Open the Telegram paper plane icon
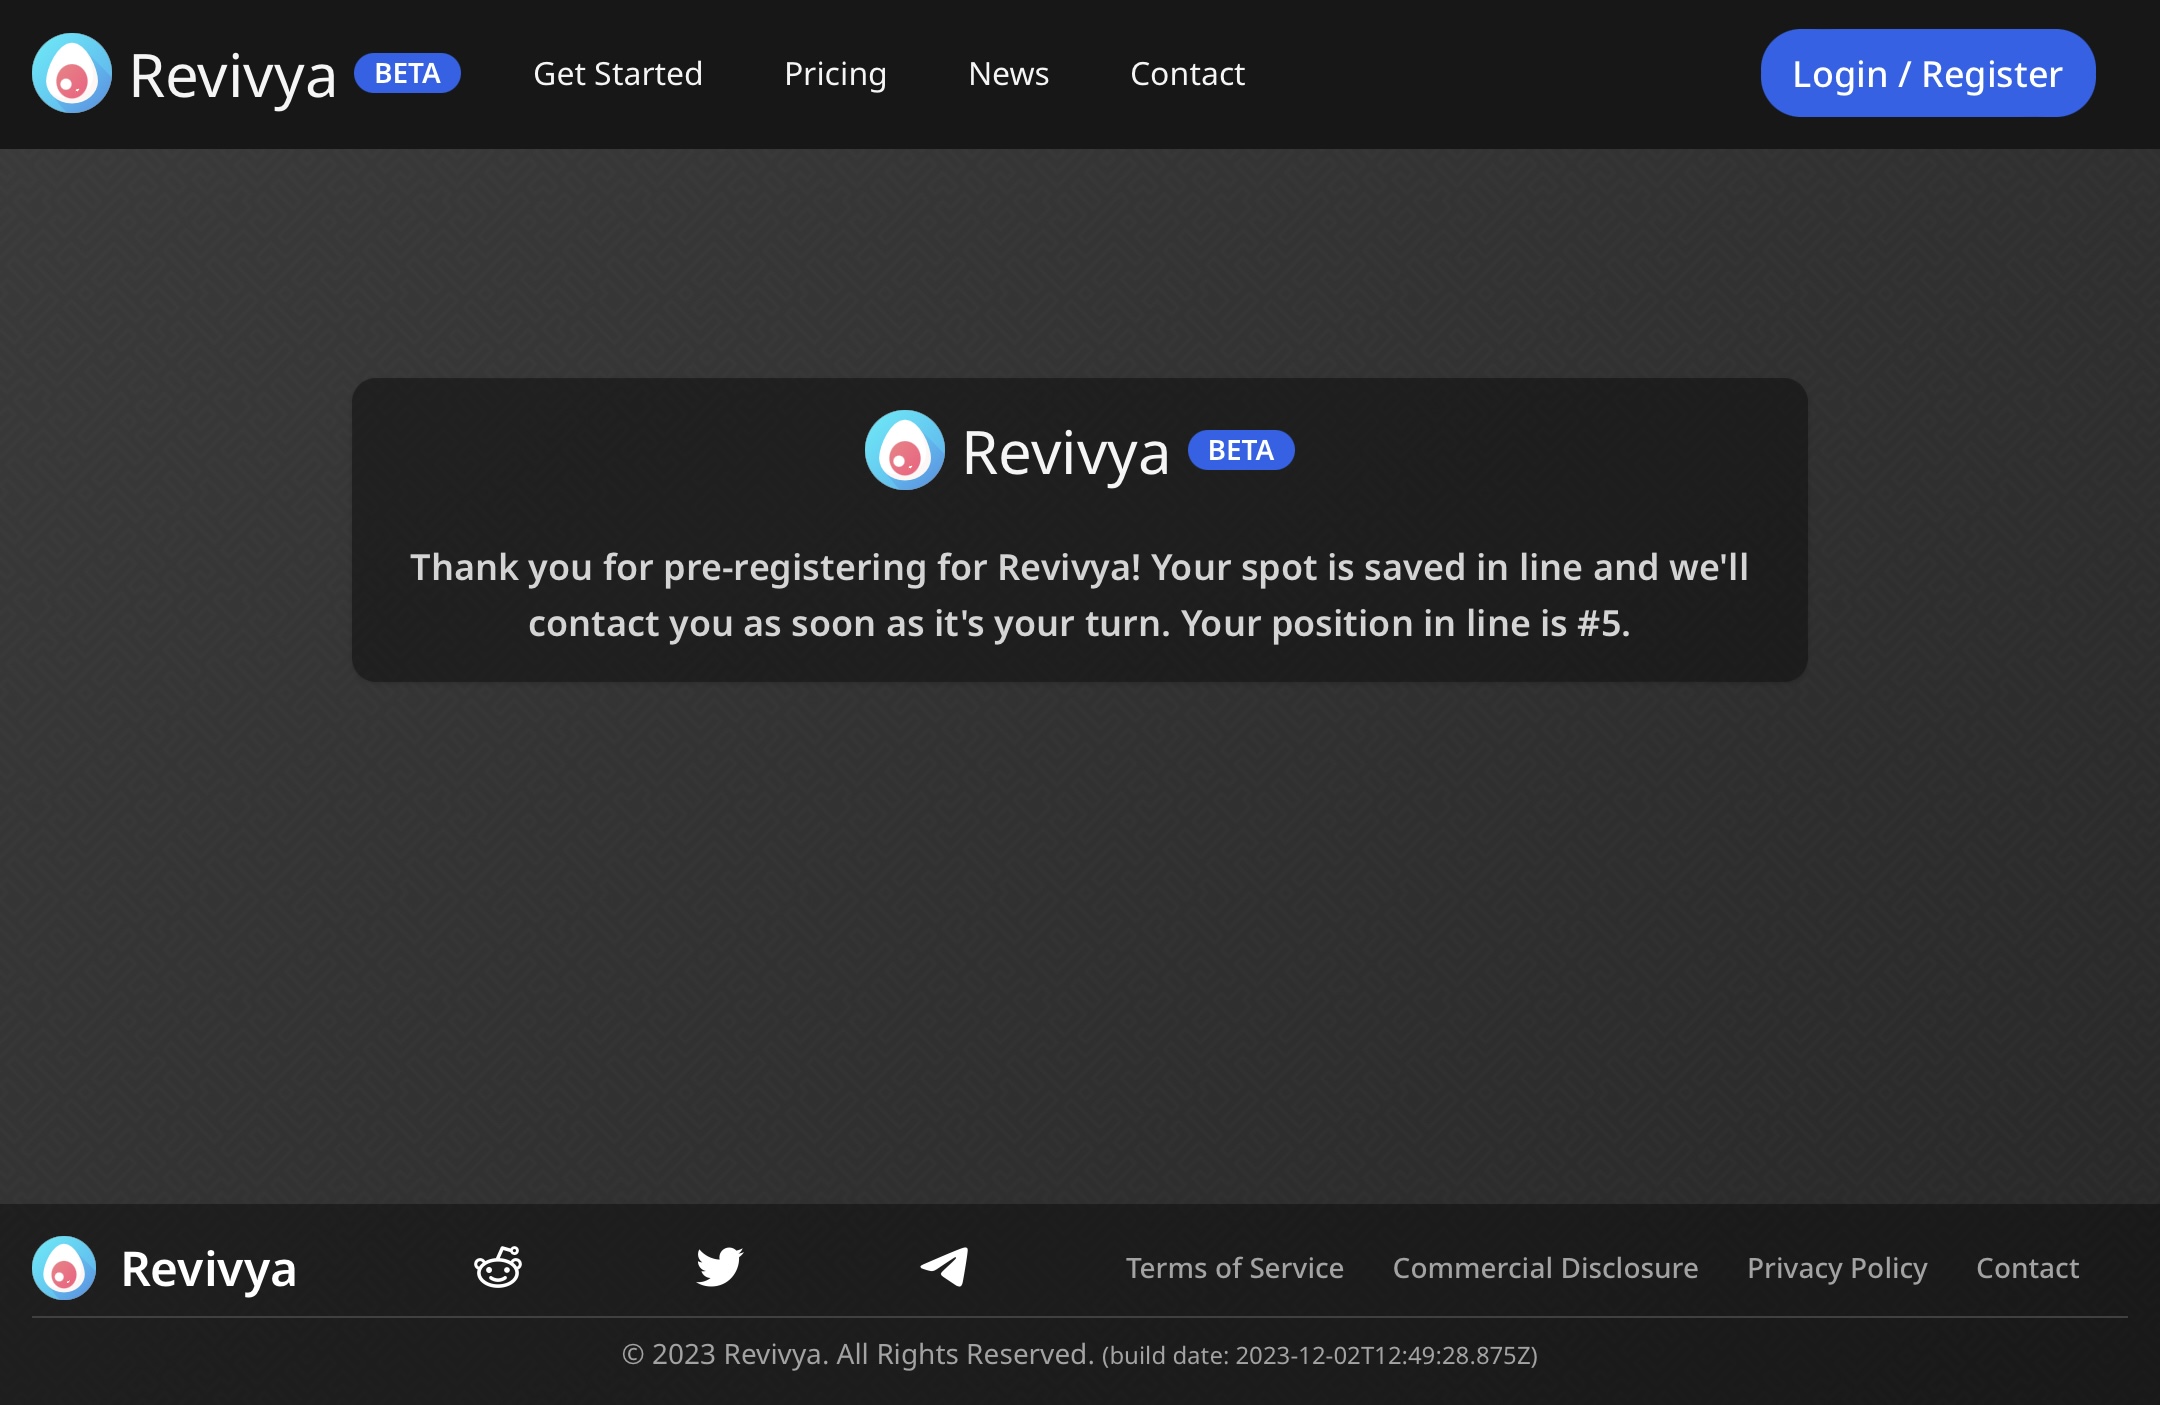Viewport: 2160px width, 1405px height. click(x=944, y=1267)
